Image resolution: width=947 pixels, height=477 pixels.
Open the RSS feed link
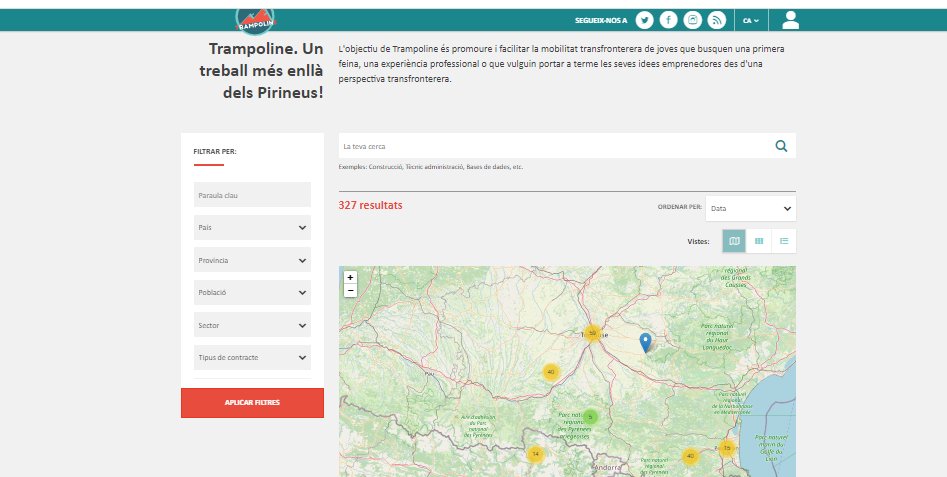point(716,20)
